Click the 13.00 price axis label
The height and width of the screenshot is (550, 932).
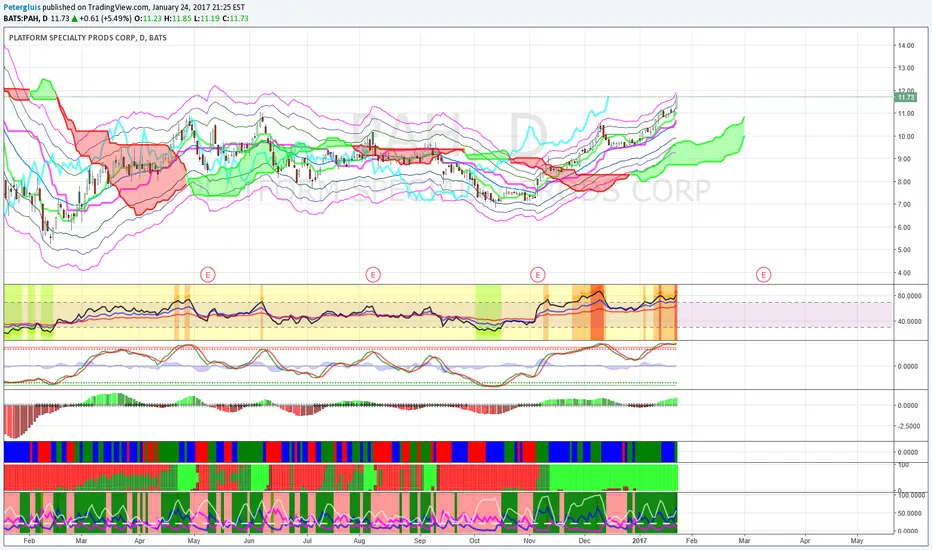coord(906,68)
